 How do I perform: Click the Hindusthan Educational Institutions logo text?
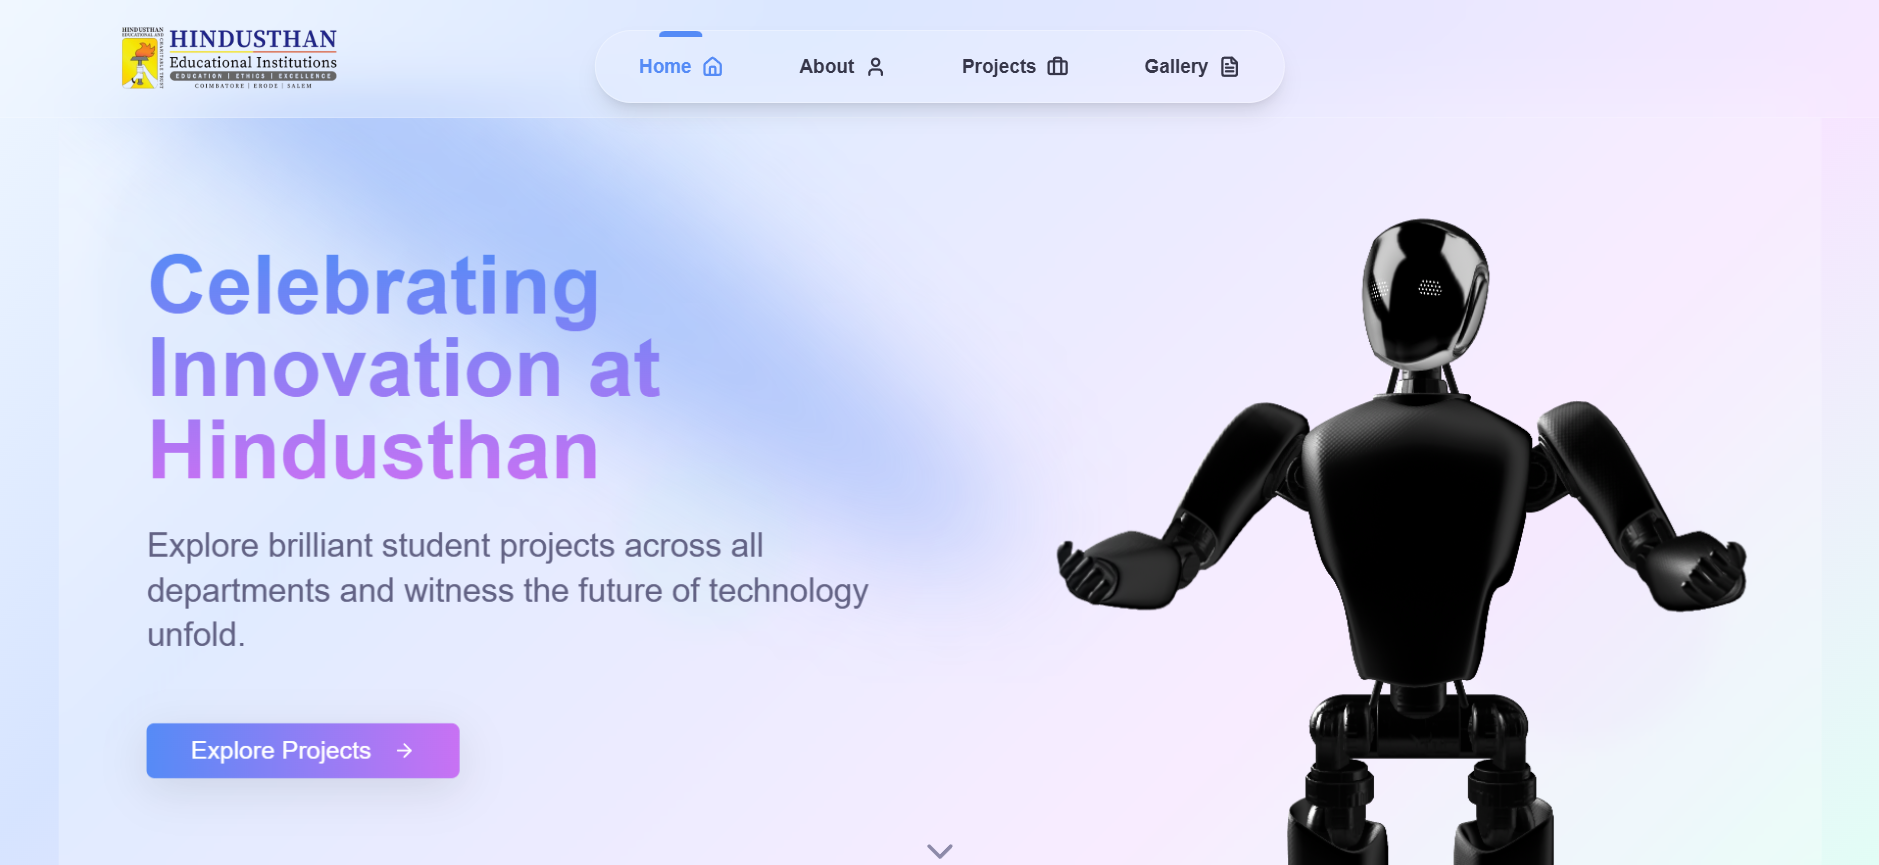pos(253,58)
